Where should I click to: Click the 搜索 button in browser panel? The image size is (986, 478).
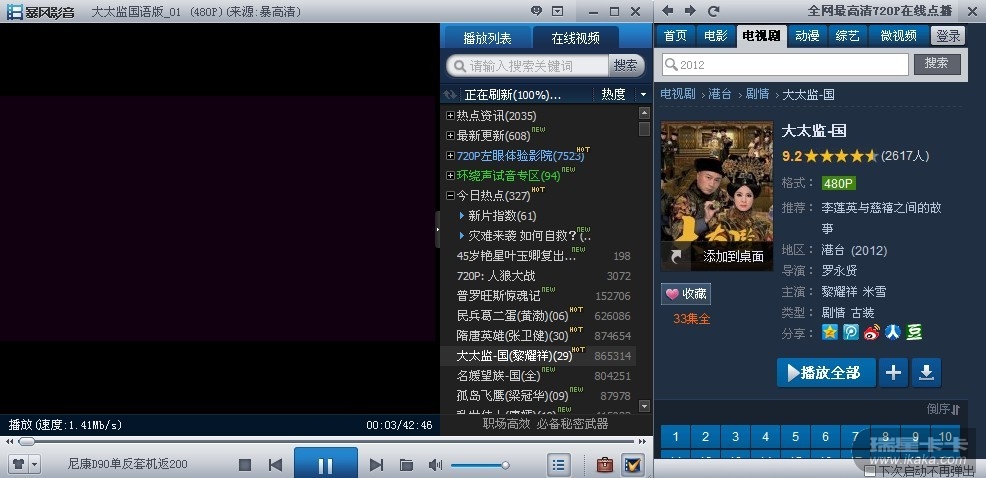[937, 64]
